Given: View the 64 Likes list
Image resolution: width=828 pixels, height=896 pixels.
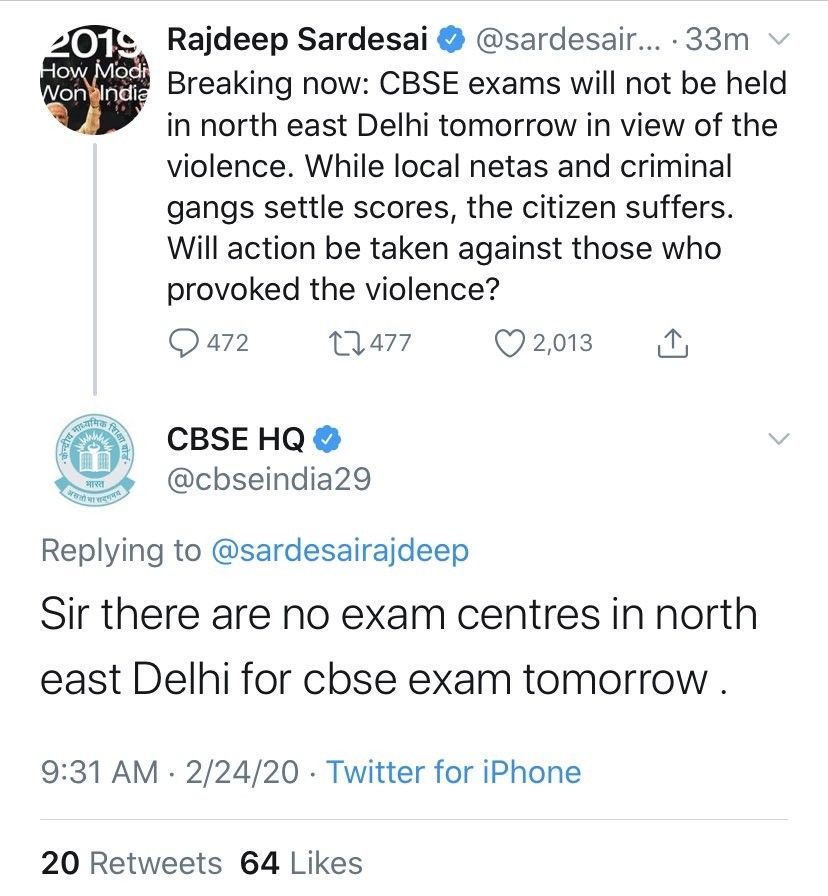Looking at the screenshot, I should [302, 862].
